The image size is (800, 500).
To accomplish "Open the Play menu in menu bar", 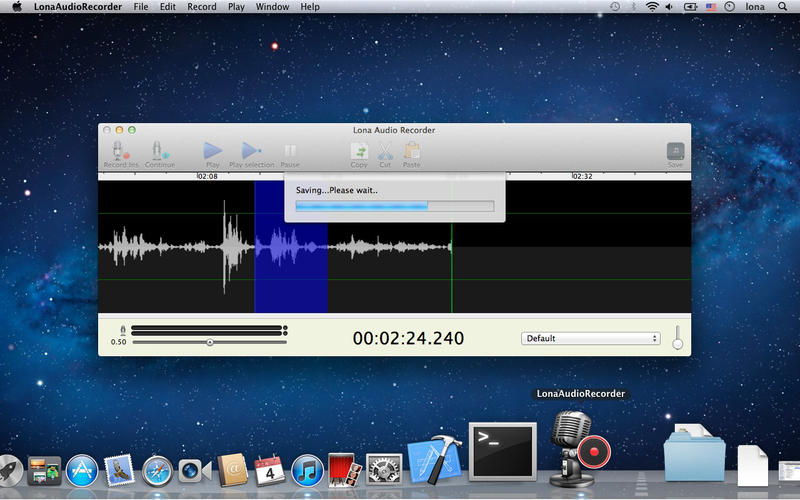I will click(236, 7).
